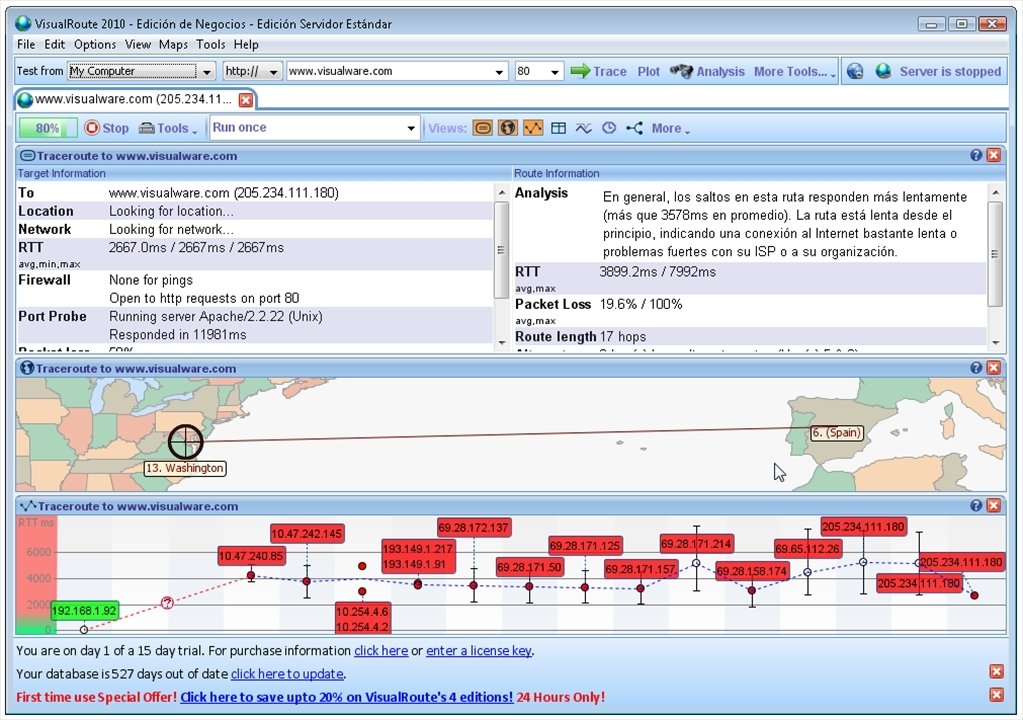The image size is (1023, 720).
Task: Show the route table view
Action: click(x=558, y=128)
